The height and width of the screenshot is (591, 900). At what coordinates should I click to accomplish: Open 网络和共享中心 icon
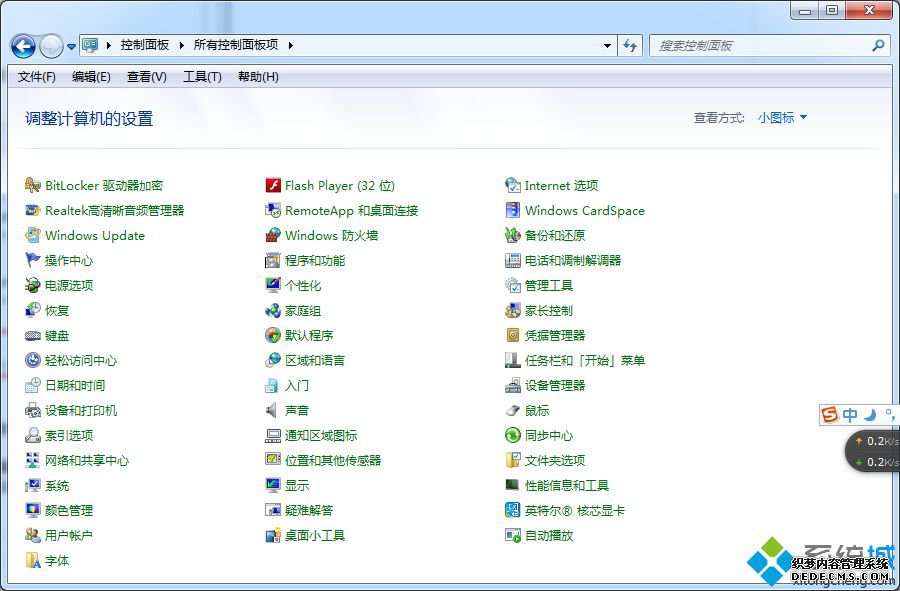(x=33, y=460)
